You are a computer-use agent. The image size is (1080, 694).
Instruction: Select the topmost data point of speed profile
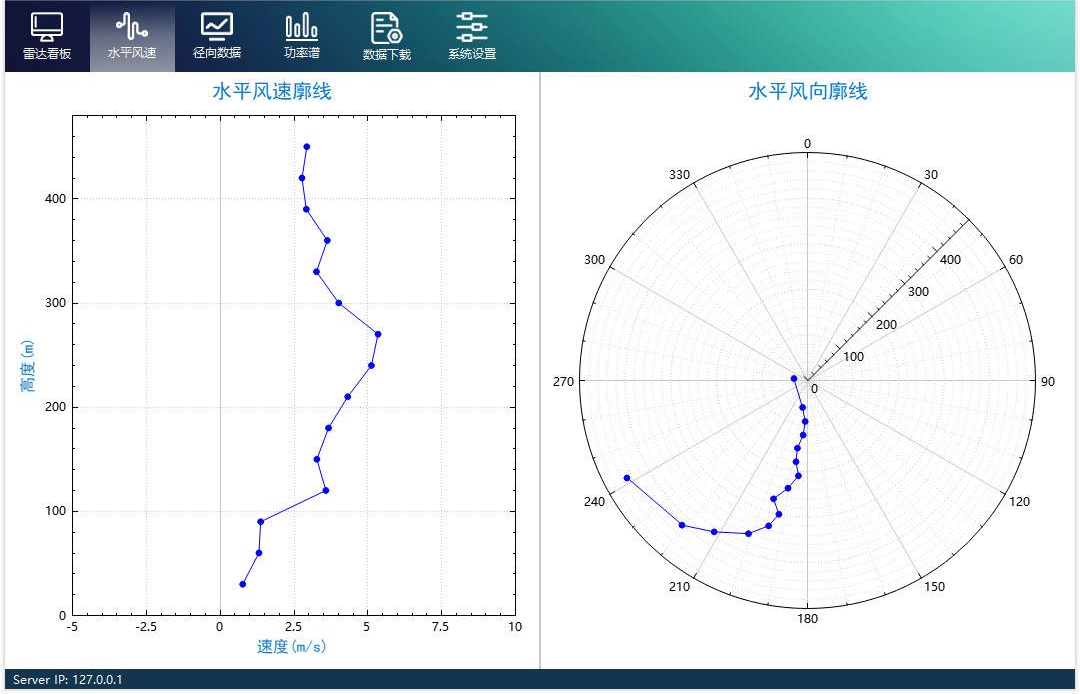[307, 147]
